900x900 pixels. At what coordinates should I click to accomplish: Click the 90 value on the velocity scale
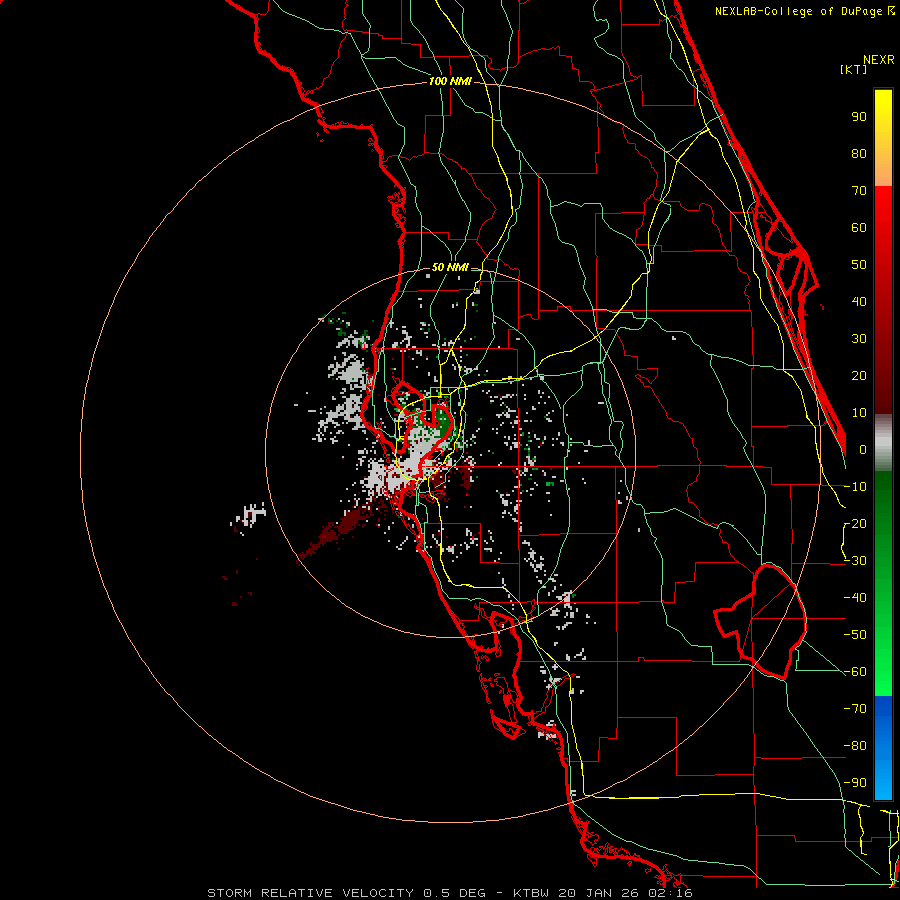pos(859,117)
